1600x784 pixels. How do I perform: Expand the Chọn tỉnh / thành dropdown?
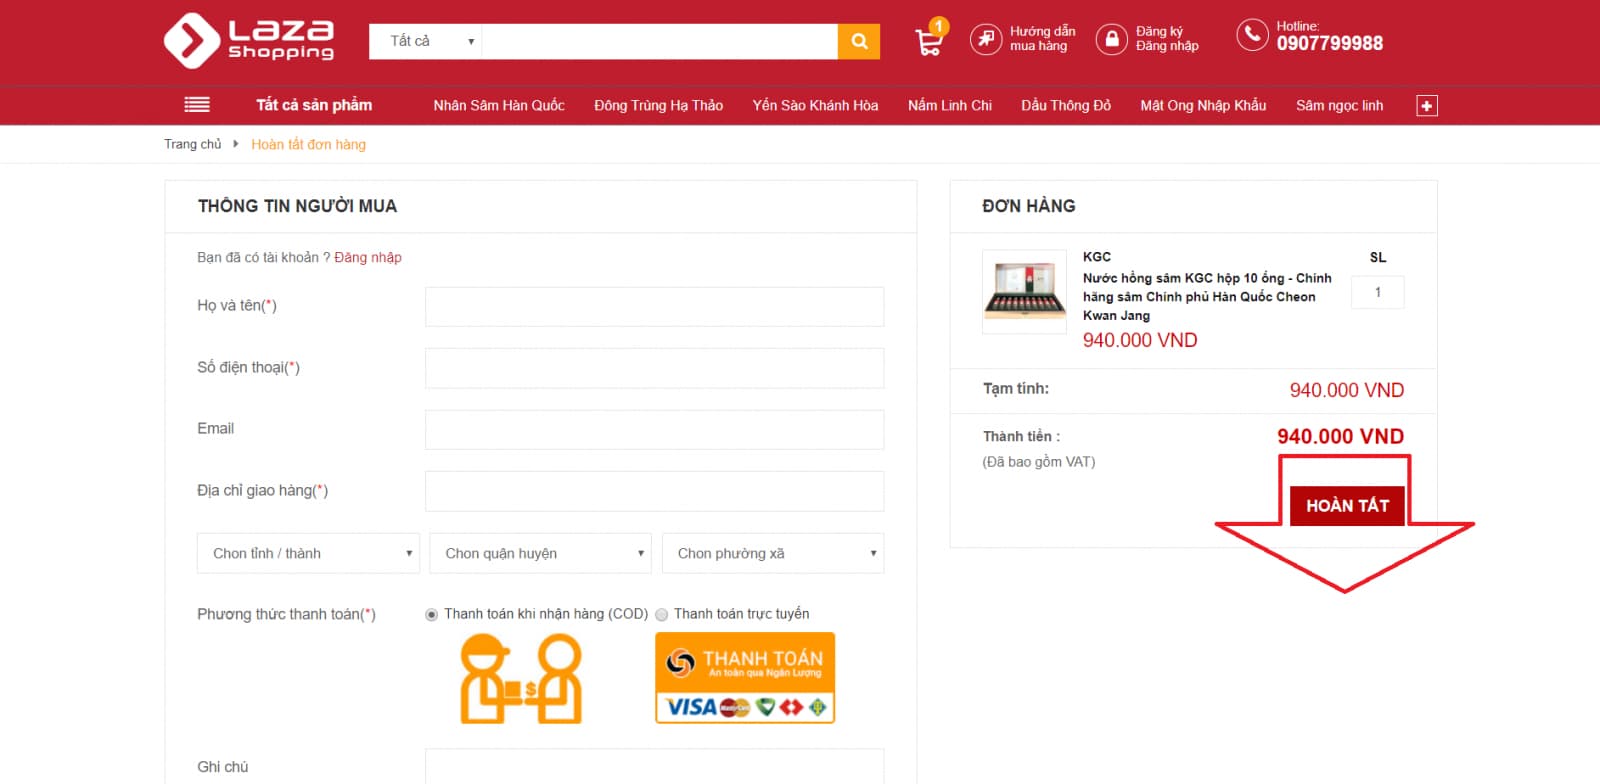coord(308,553)
